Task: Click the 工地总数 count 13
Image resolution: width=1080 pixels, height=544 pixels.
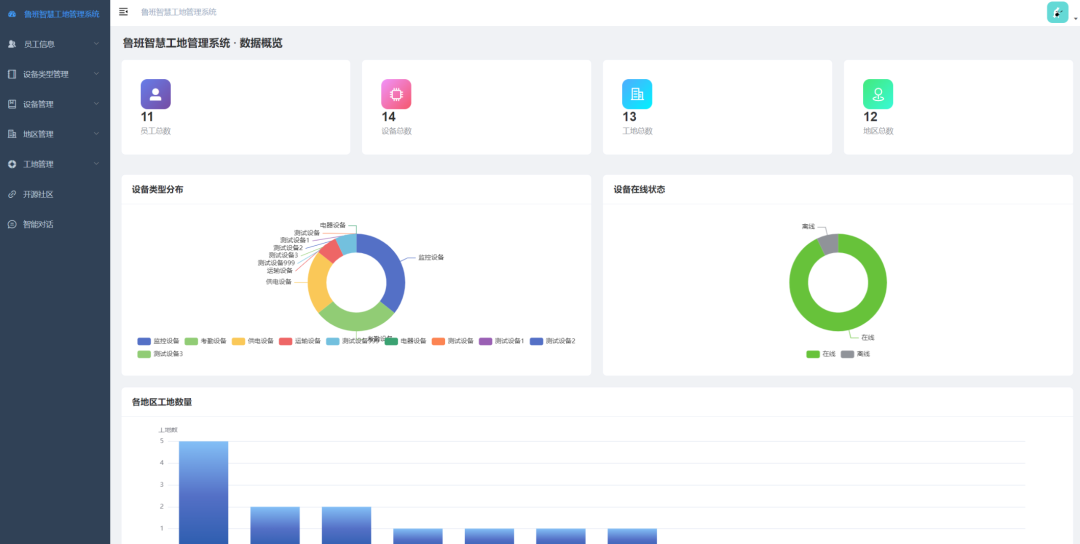Action: click(630, 117)
